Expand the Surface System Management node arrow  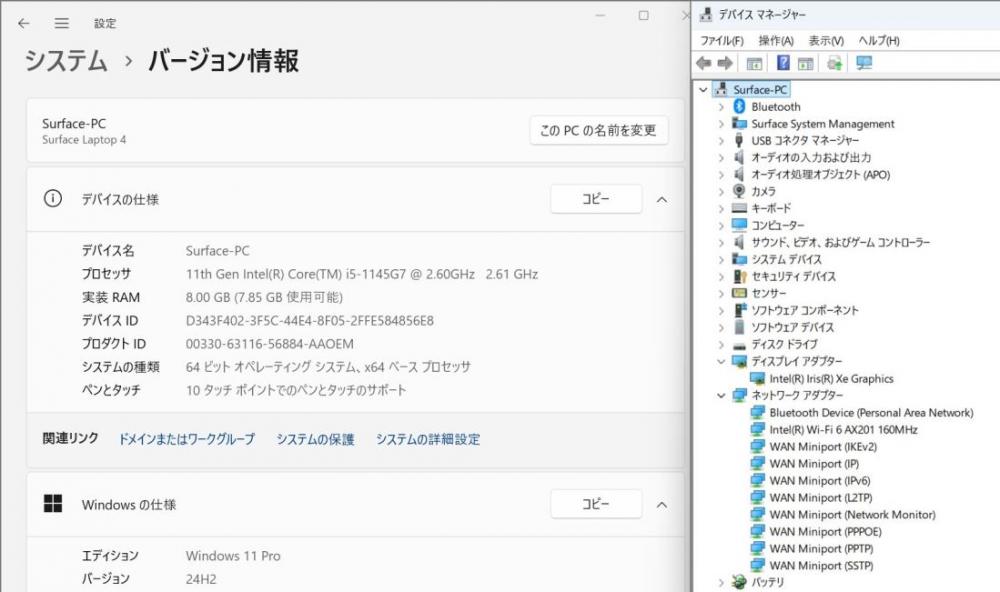point(721,124)
